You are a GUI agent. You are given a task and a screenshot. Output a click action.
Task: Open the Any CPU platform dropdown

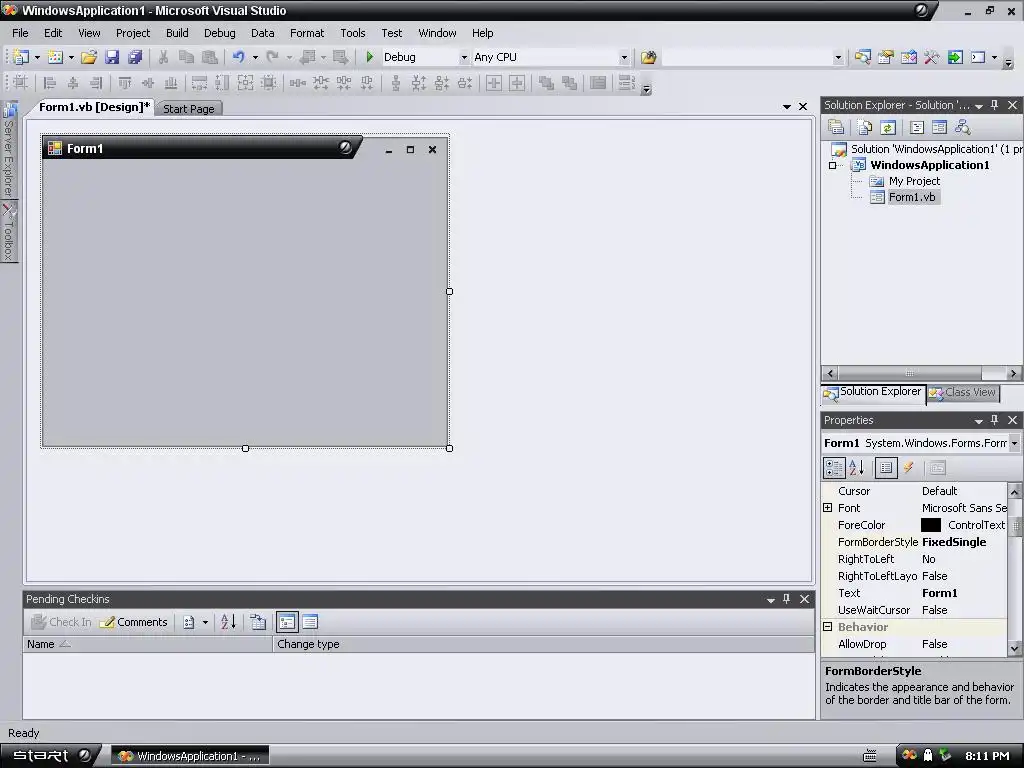624,57
